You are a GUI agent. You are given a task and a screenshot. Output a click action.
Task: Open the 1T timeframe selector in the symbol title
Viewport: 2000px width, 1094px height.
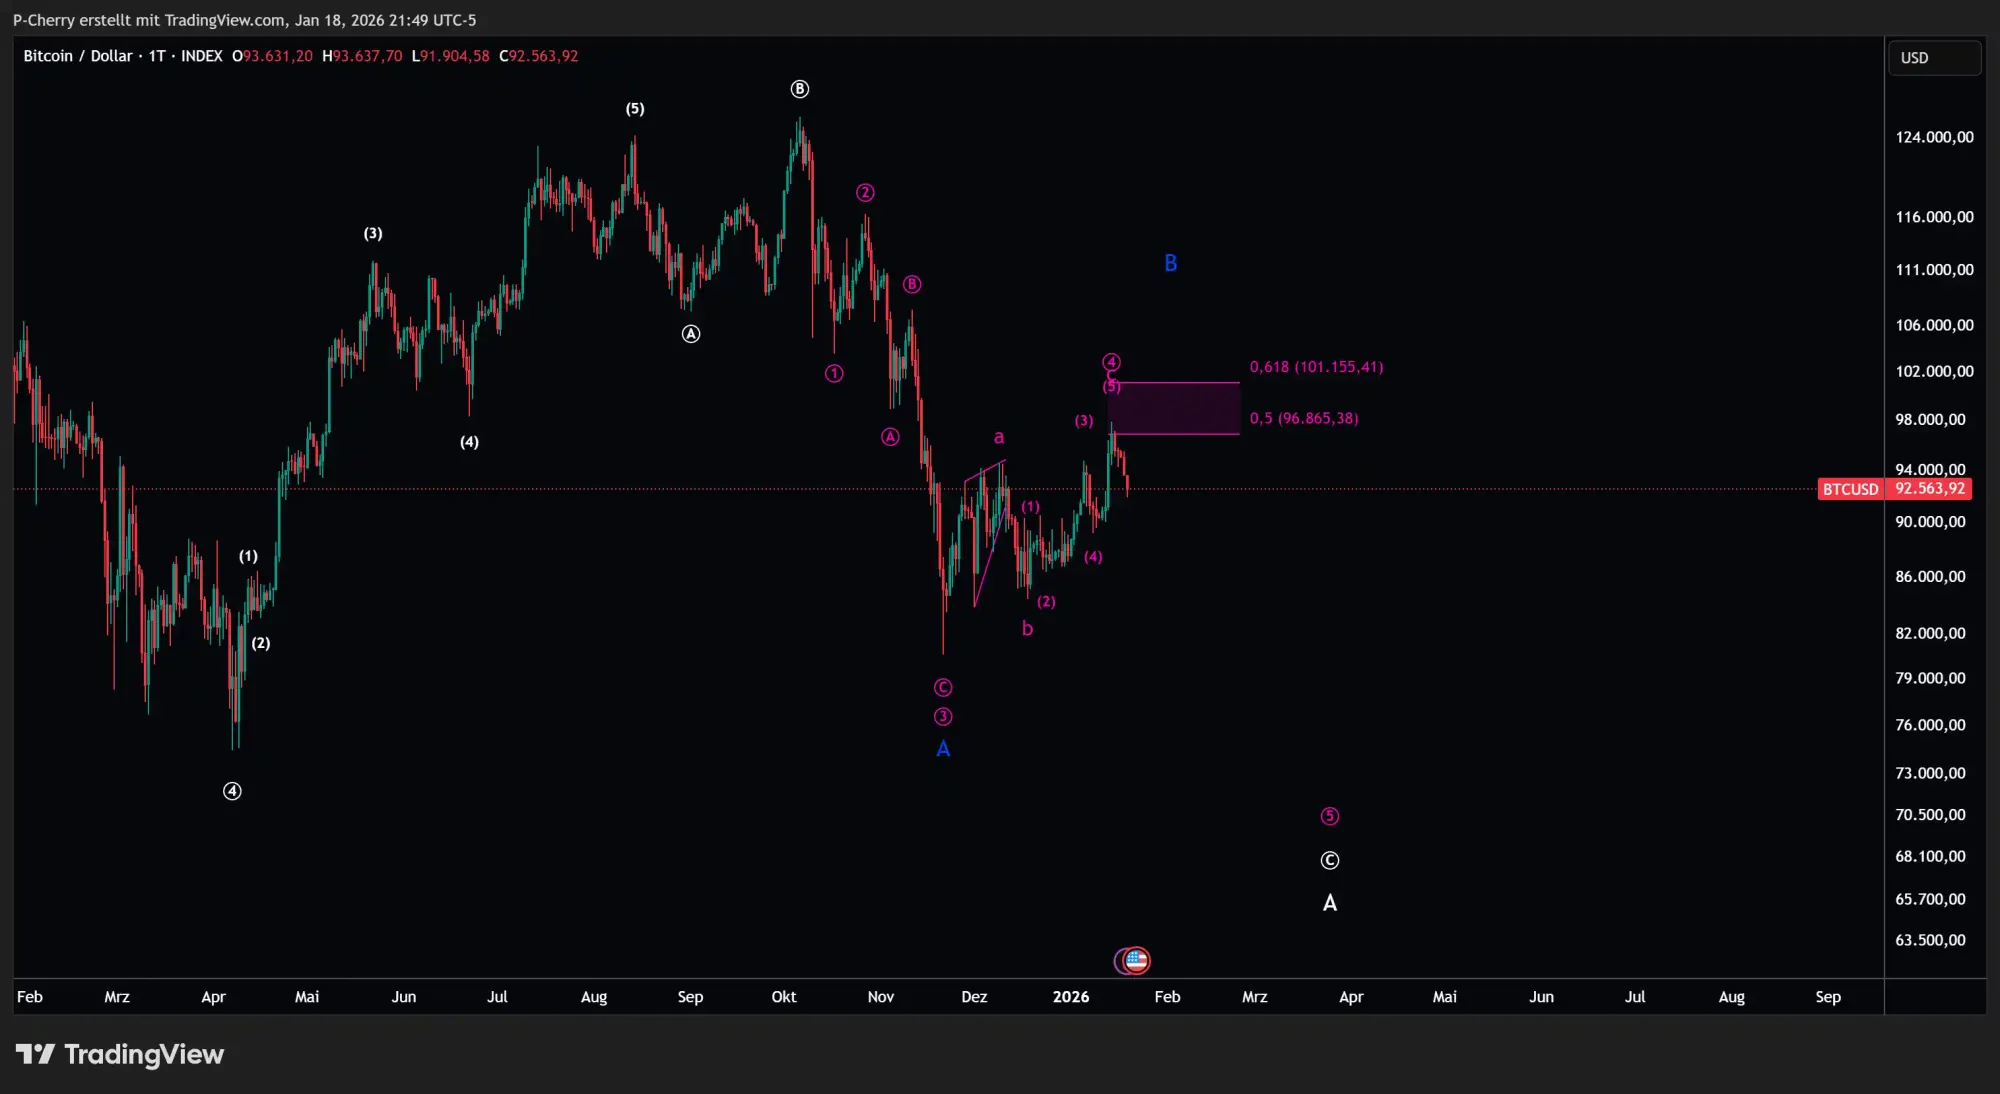(156, 56)
